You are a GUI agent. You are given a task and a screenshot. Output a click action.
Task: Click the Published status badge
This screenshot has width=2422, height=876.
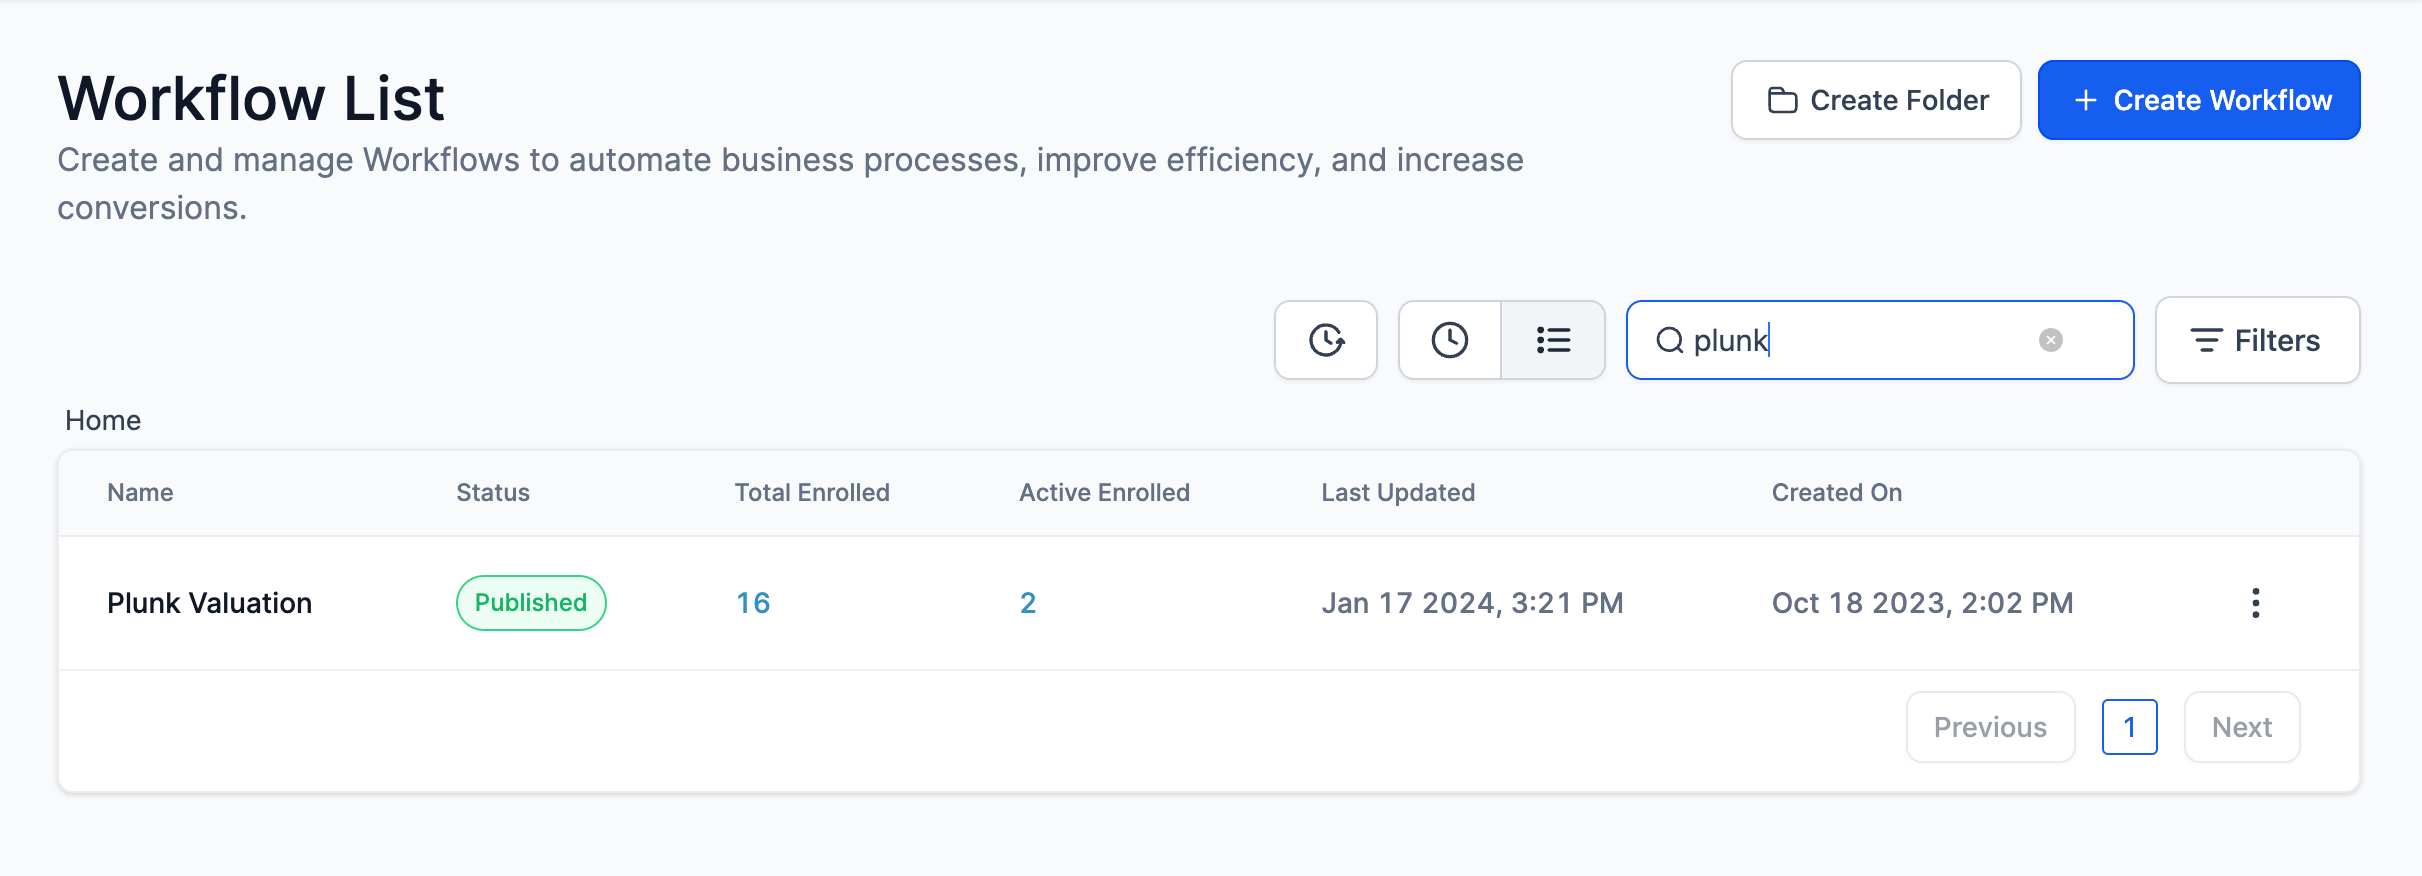click(x=531, y=603)
